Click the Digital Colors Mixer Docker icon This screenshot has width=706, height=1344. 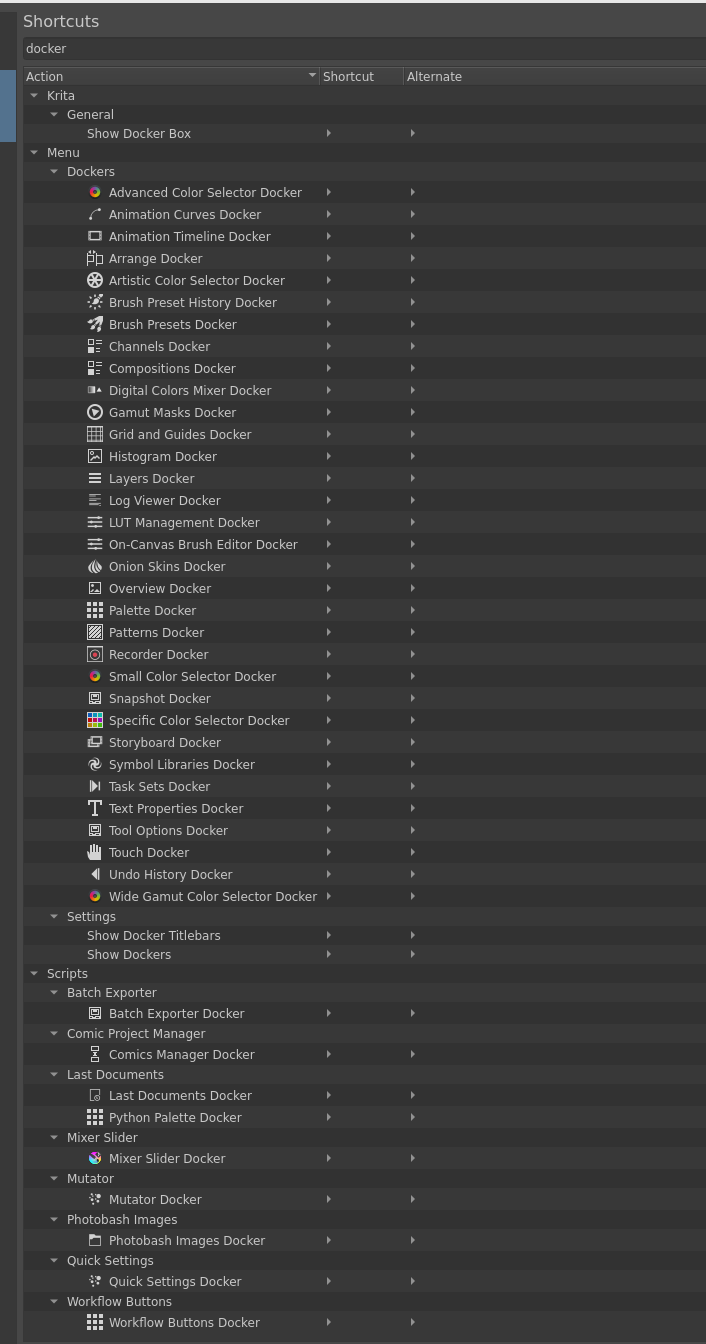[x=95, y=390]
